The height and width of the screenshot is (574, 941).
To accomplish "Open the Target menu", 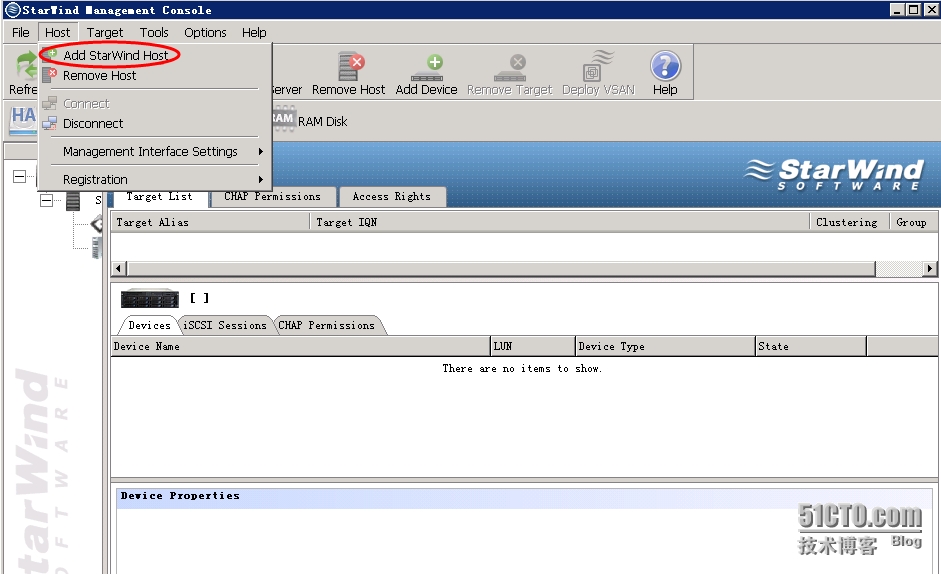I will (104, 32).
